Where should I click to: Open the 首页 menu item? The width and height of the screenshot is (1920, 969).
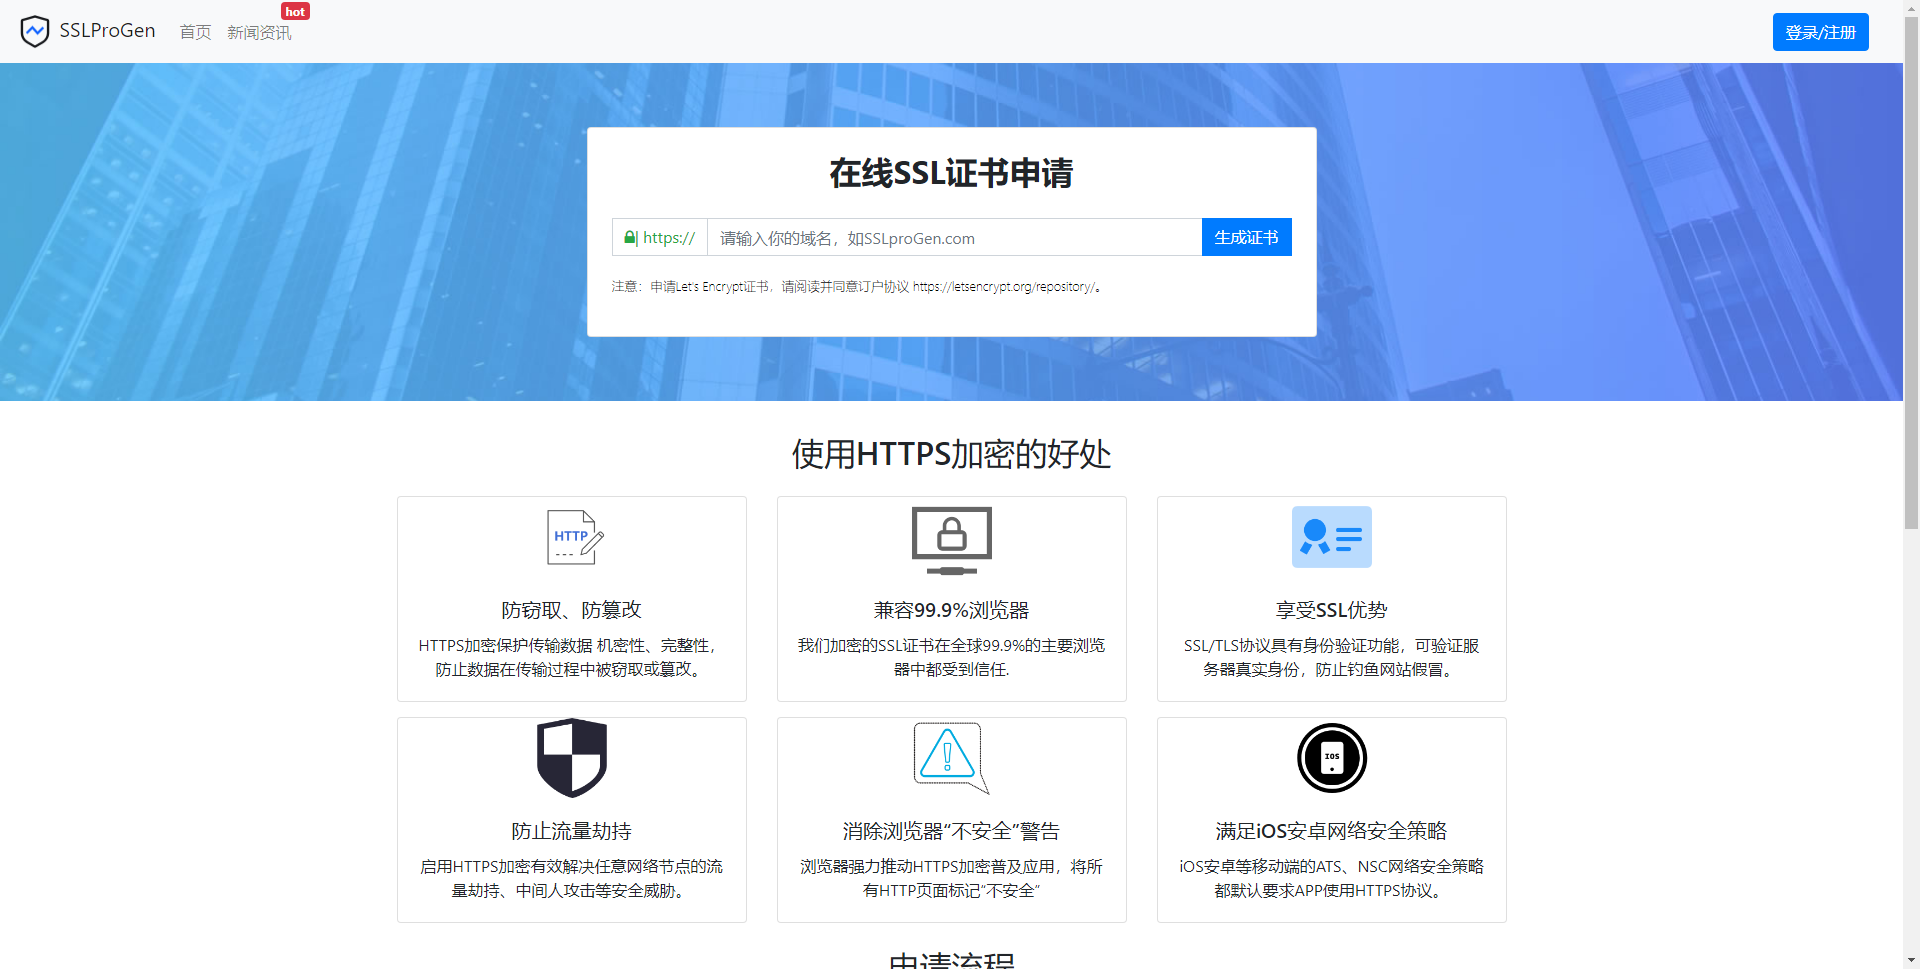pos(195,32)
